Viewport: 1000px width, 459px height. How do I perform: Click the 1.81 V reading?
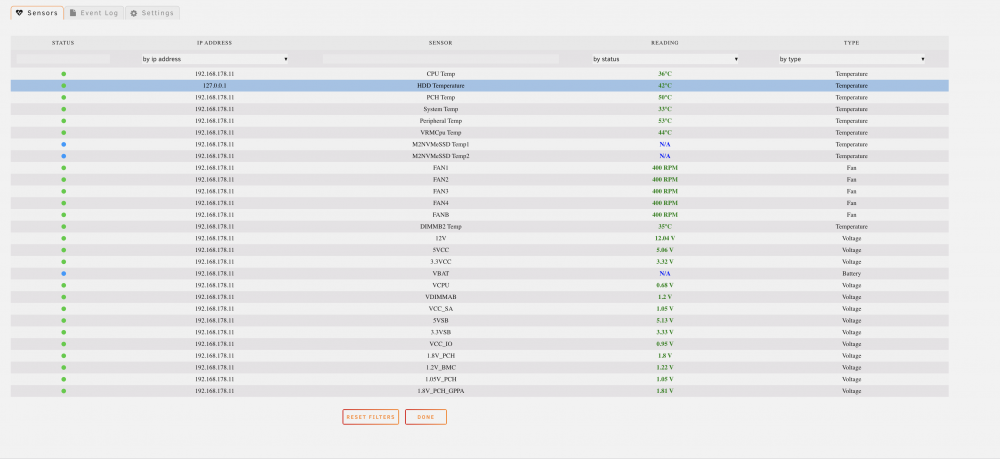point(665,391)
